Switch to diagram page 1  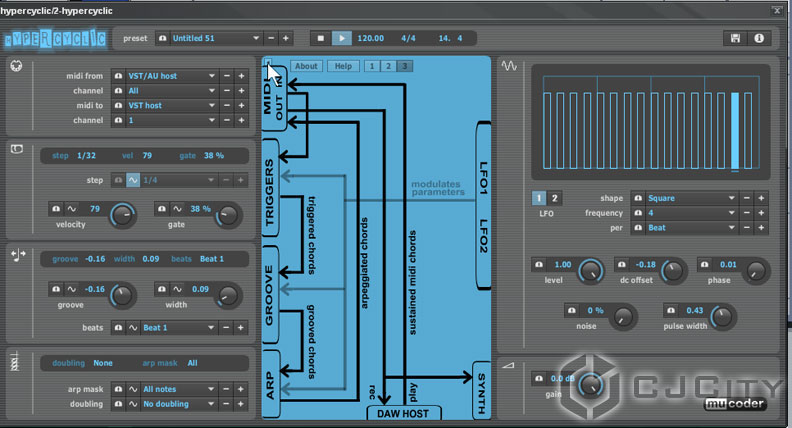(x=372, y=66)
